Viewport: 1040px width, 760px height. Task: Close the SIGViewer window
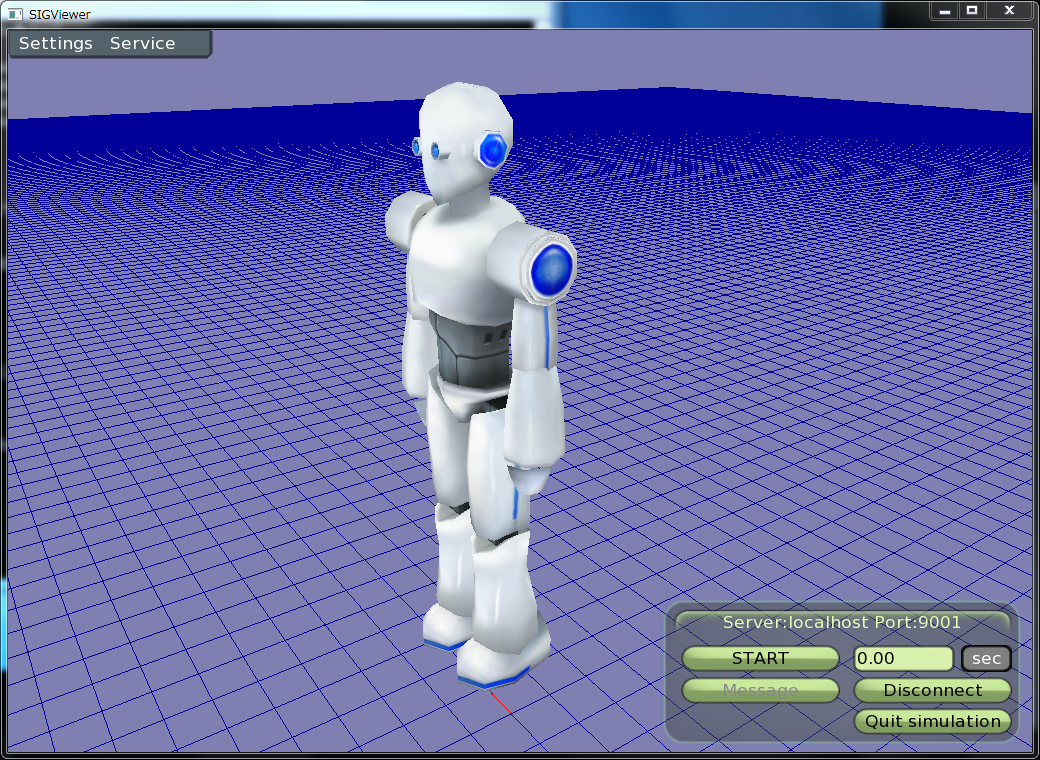pyautogui.click(x=1008, y=11)
